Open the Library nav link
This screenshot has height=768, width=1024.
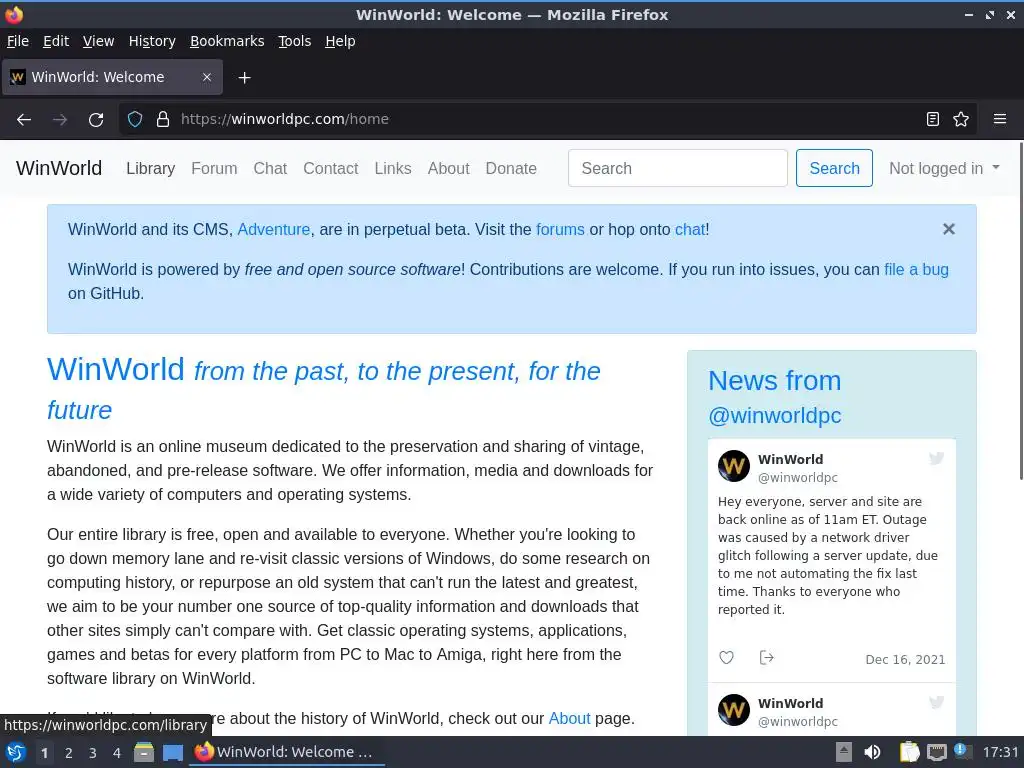(x=150, y=168)
